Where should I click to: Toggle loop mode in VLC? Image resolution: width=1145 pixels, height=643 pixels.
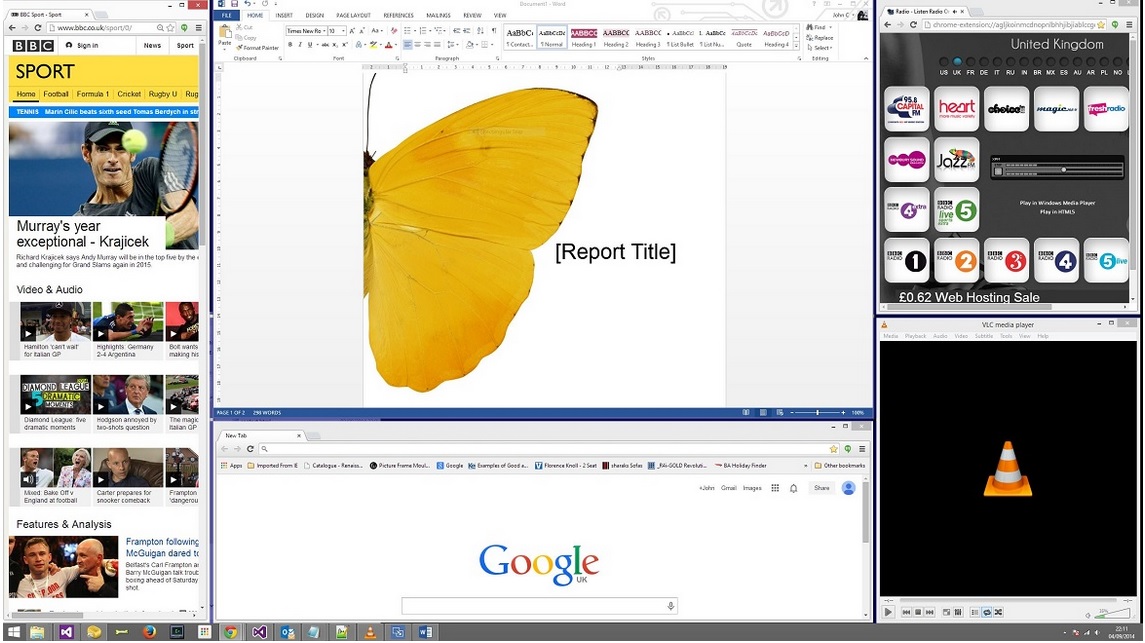(987, 612)
